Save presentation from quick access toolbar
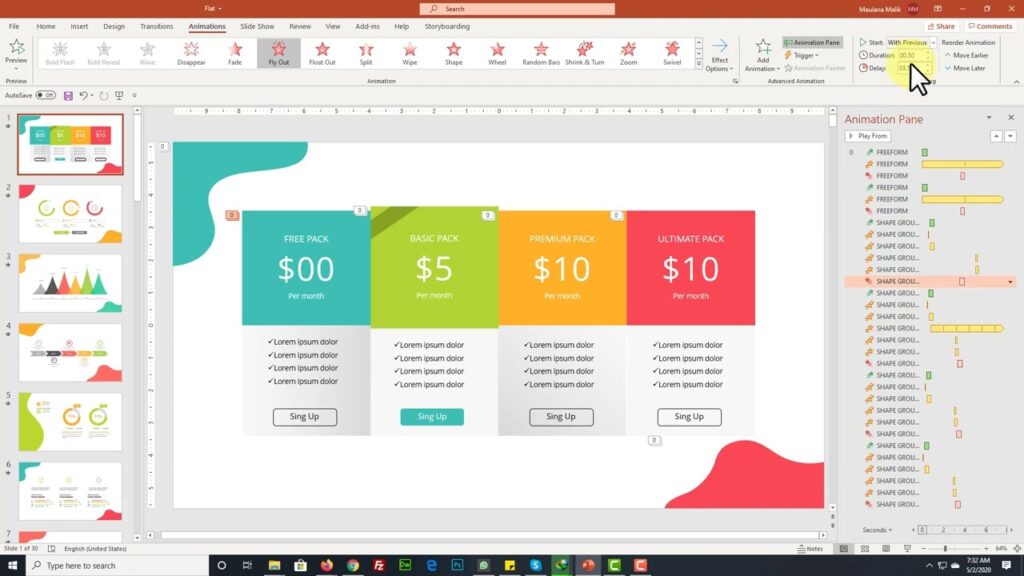This screenshot has width=1024, height=576. (x=68, y=95)
